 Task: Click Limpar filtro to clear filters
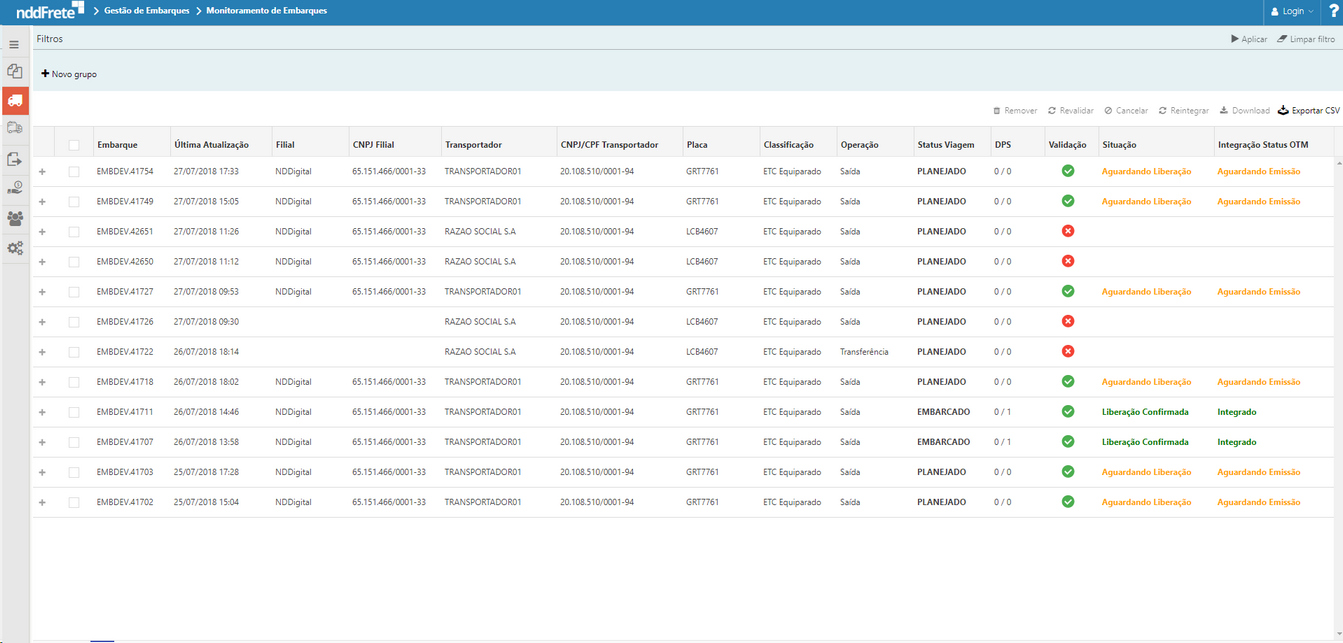1307,39
